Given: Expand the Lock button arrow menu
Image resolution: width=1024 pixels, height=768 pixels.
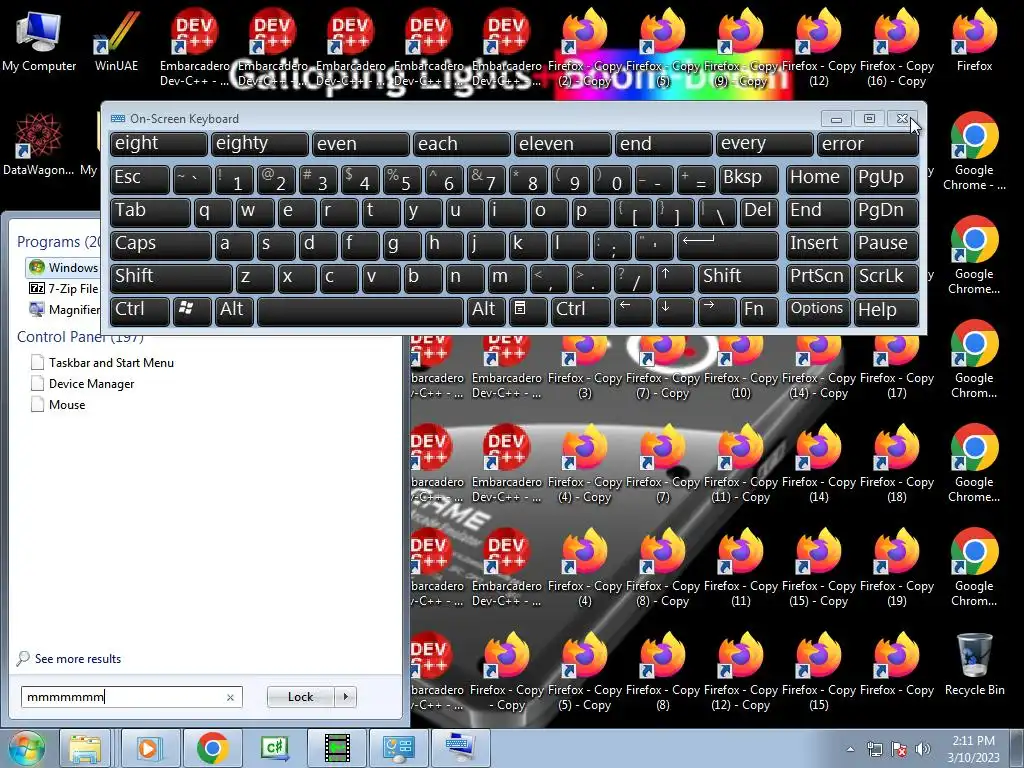Looking at the screenshot, I should [x=345, y=697].
